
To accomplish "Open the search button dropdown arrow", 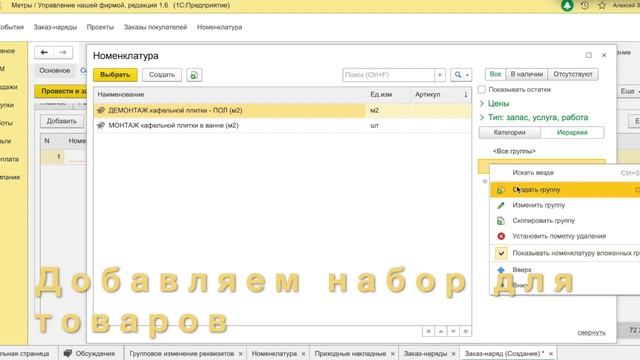I will coord(467,75).
